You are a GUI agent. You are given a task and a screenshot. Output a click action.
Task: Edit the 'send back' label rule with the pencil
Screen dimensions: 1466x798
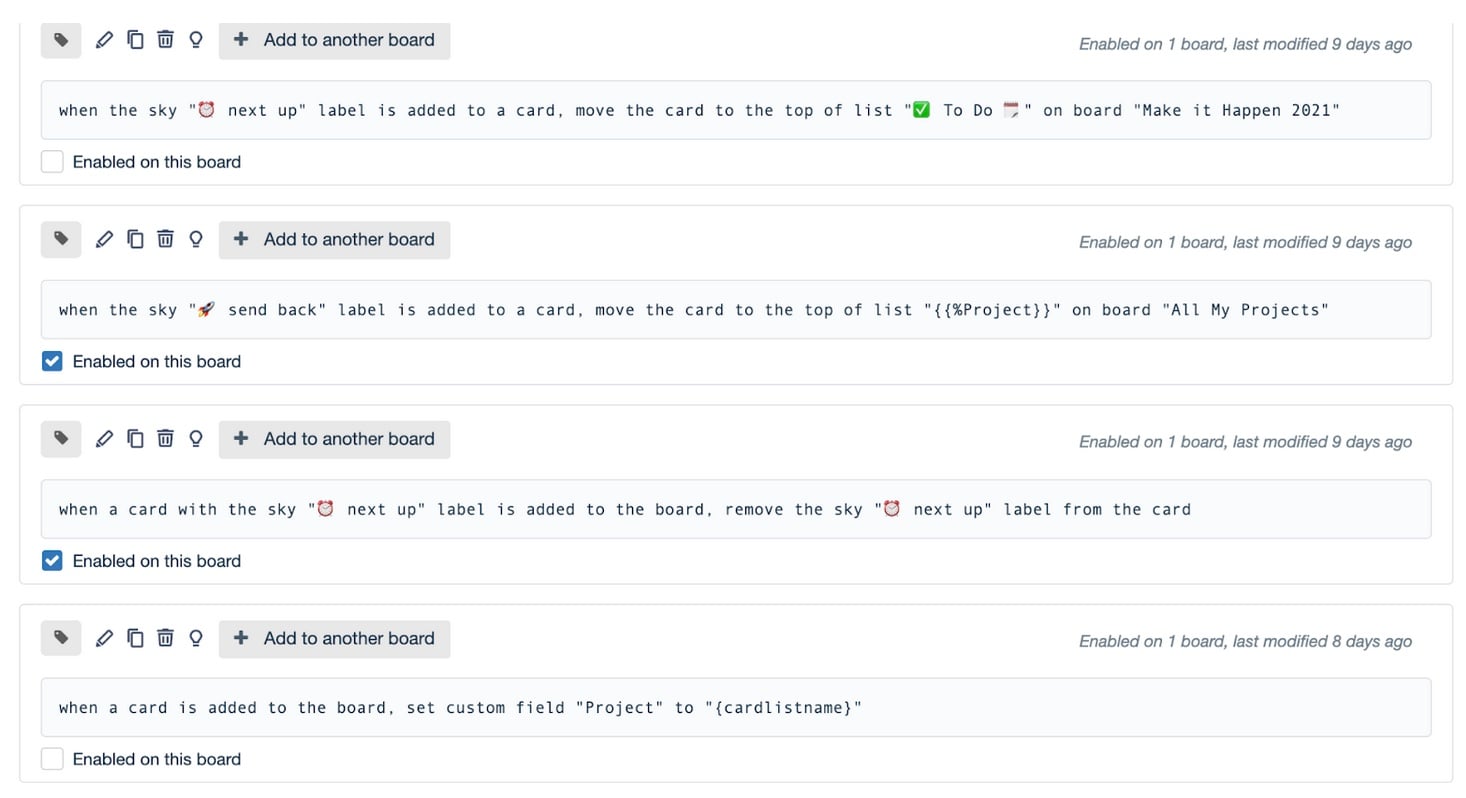tap(104, 239)
